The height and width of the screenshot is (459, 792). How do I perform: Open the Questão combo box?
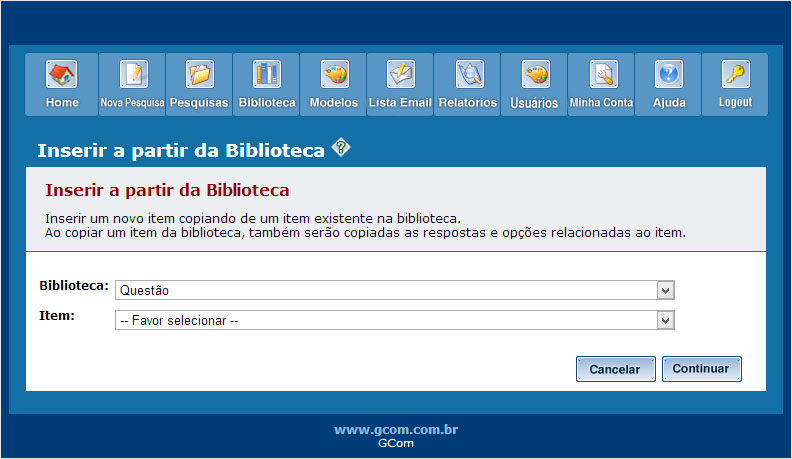tap(395, 290)
